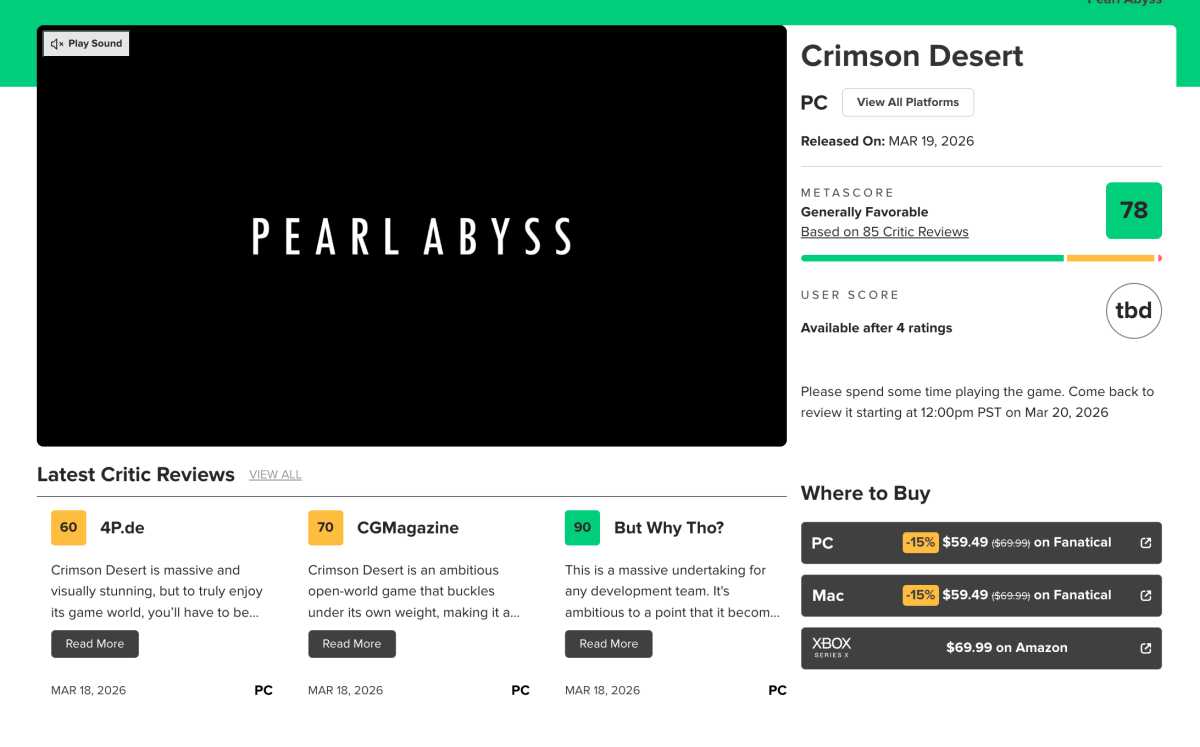Click the green score distribution bar
The width and height of the screenshot is (1200, 747).
pos(930,258)
